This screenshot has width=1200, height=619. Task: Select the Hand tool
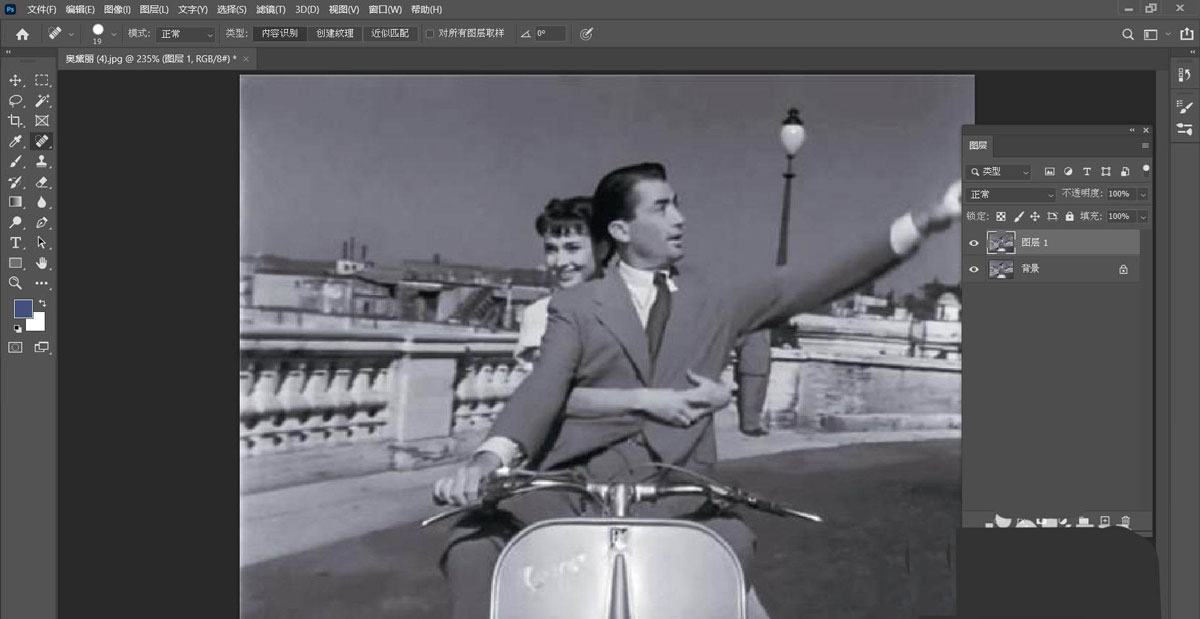click(x=42, y=263)
